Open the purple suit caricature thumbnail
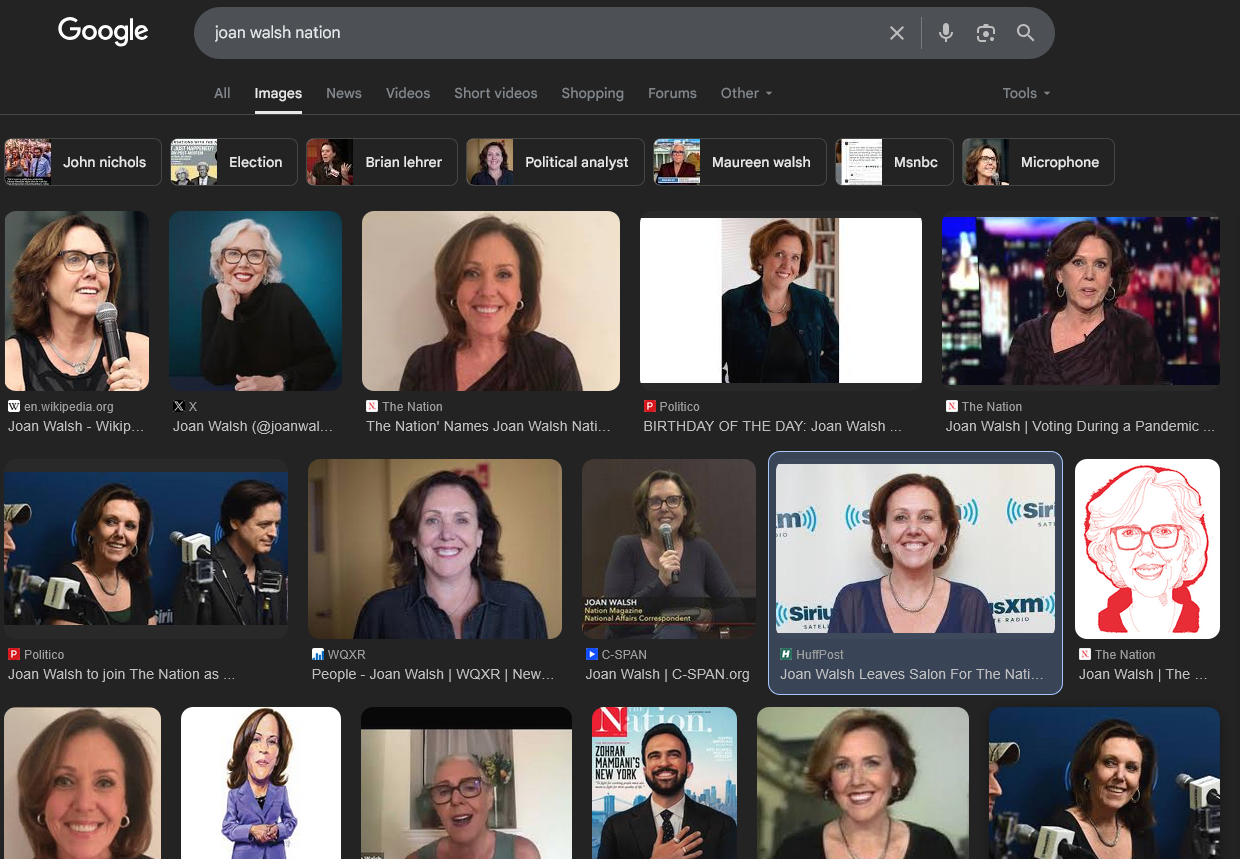Screen dimensions: 1240x859 [261, 783]
